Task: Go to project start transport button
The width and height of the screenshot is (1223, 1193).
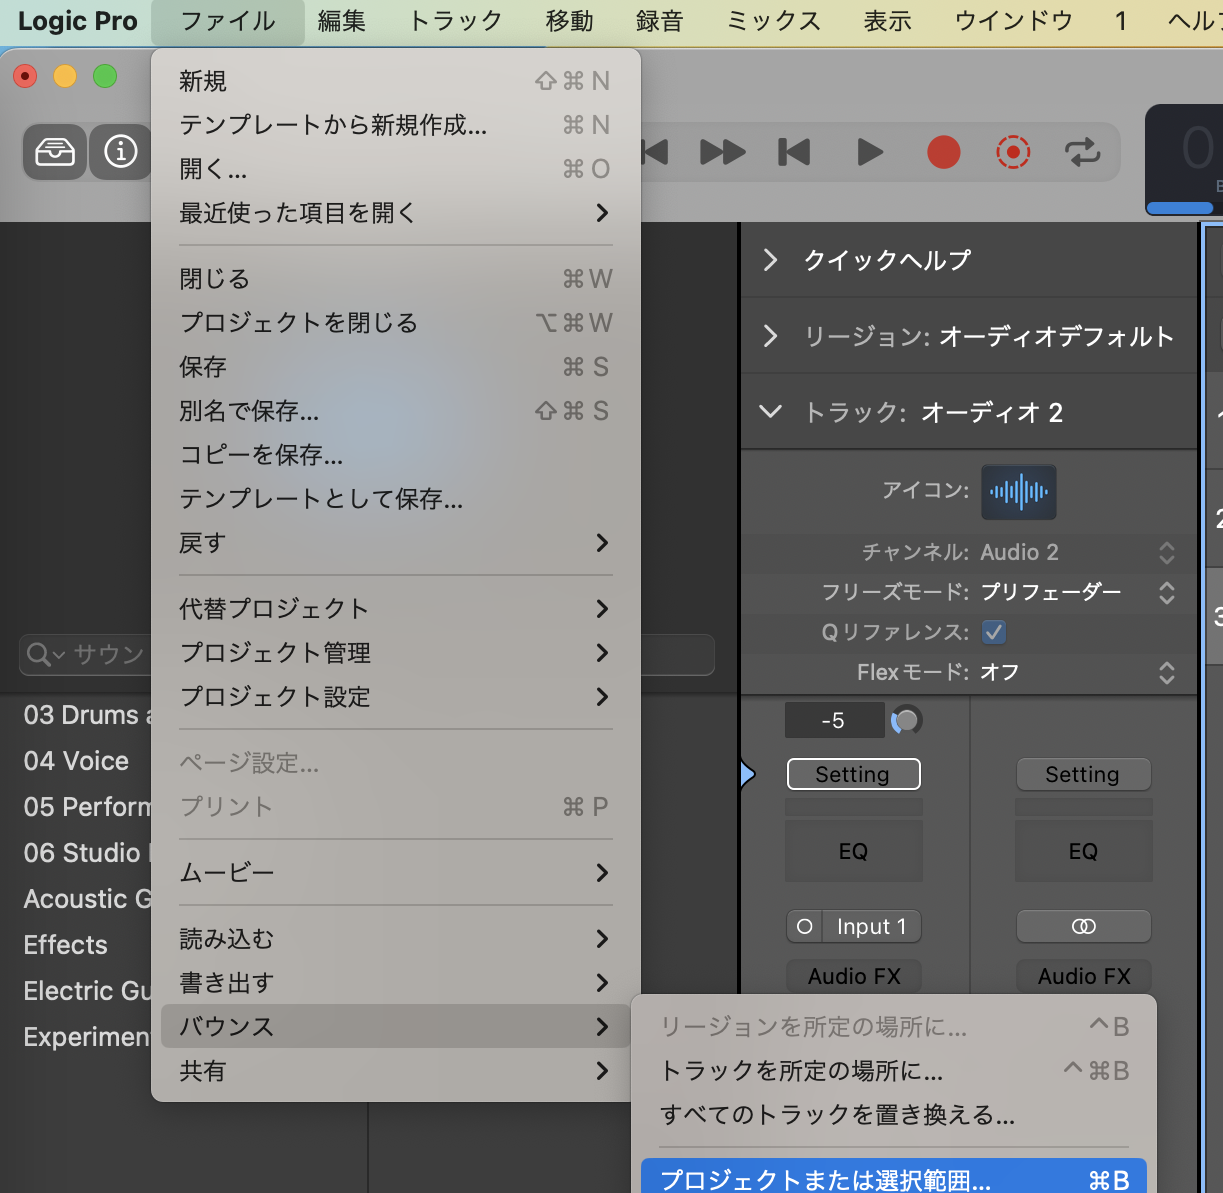Action: point(794,152)
